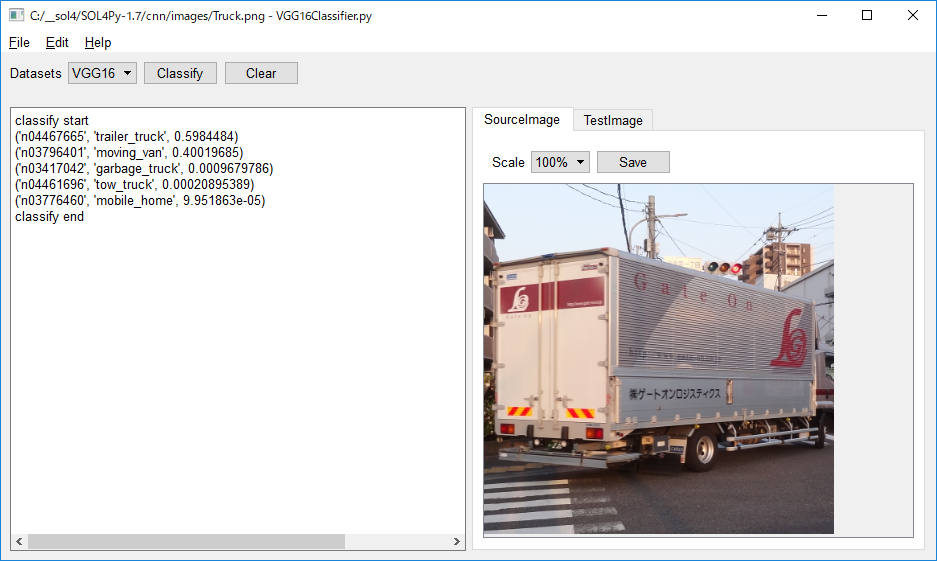Click the 'classify end' output line
The image size is (937, 561).
coord(50,217)
